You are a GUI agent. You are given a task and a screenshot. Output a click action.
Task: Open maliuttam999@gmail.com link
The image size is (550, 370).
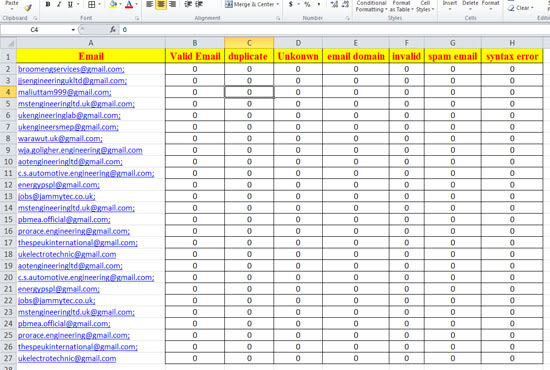pyautogui.click(x=65, y=92)
